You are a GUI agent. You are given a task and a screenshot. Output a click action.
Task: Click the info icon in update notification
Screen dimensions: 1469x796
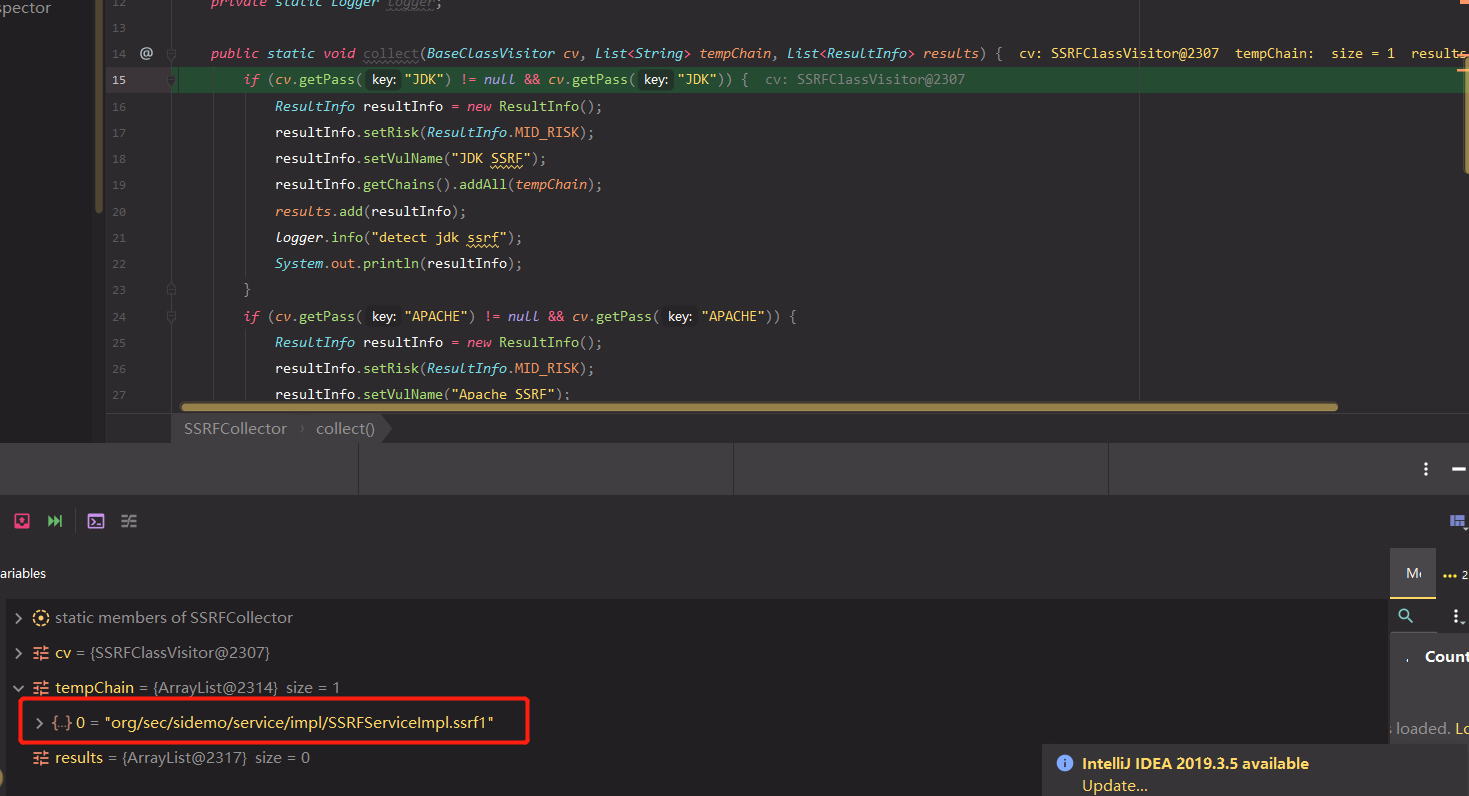1065,763
